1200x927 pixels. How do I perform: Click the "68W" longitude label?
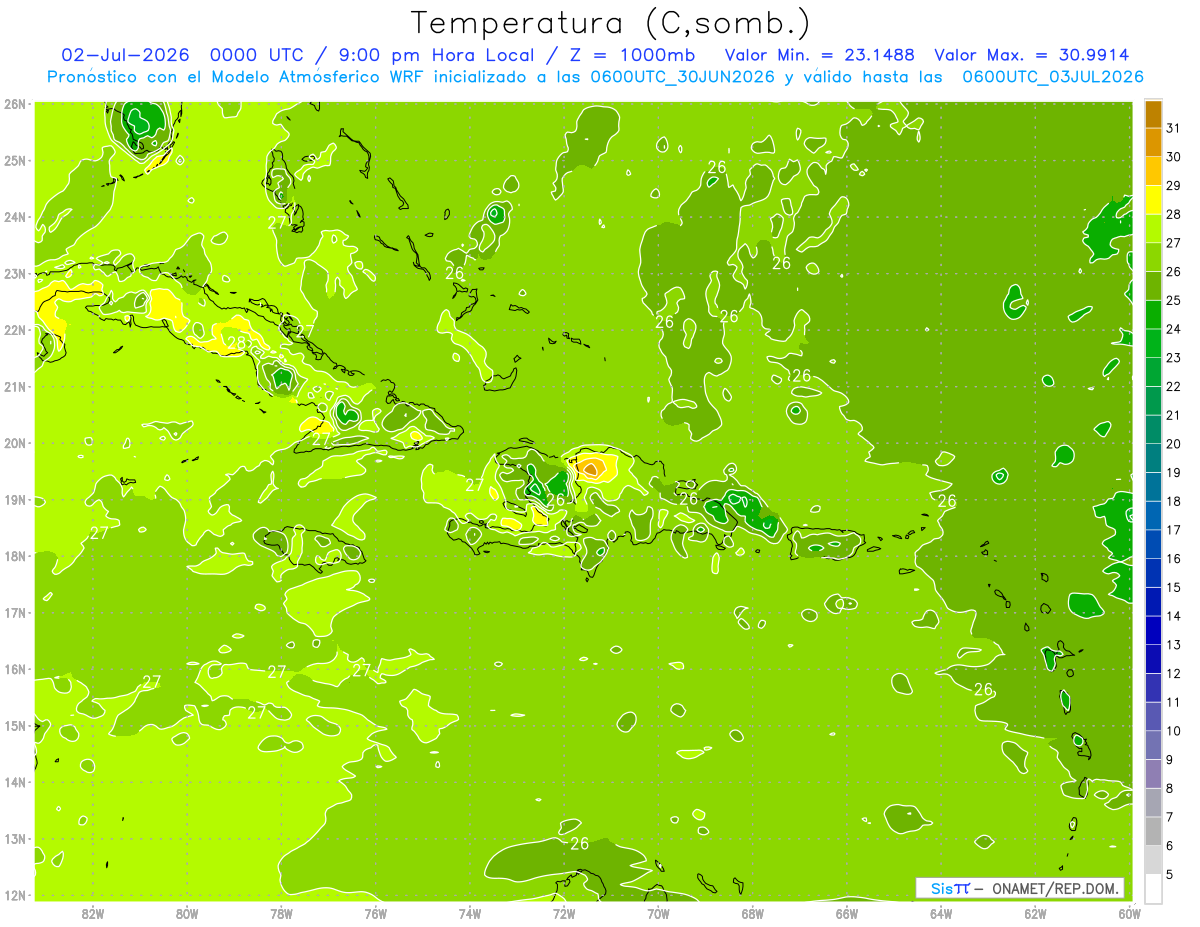753,913
